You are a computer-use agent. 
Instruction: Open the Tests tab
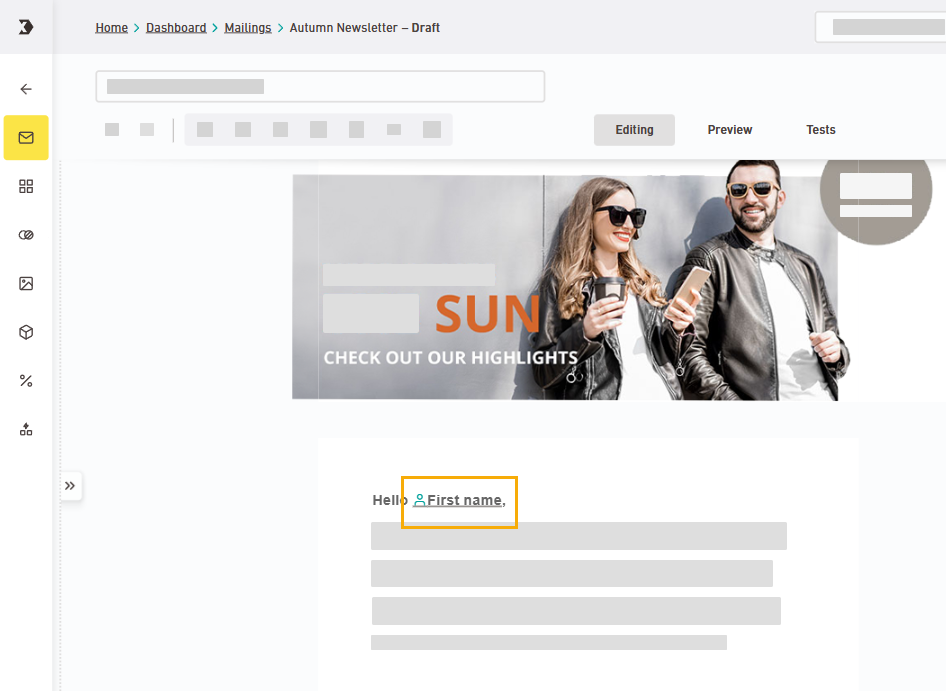821,130
